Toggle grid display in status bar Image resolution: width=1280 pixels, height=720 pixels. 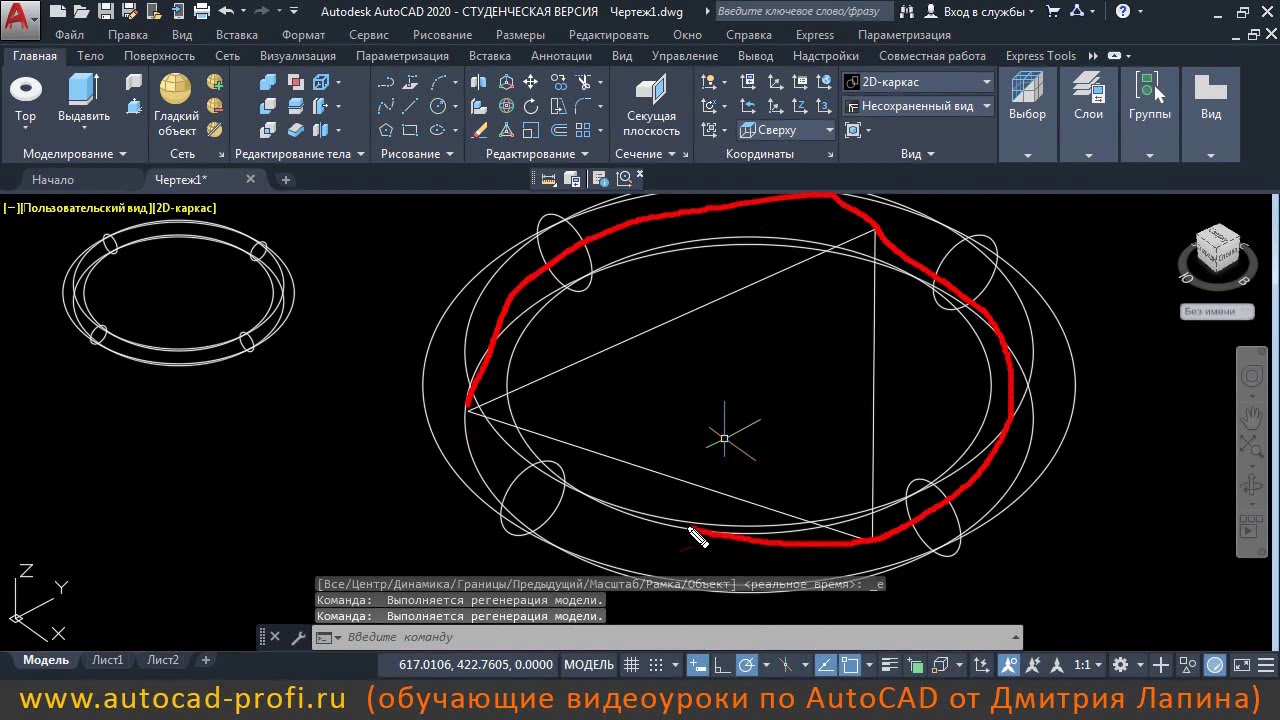point(631,665)
